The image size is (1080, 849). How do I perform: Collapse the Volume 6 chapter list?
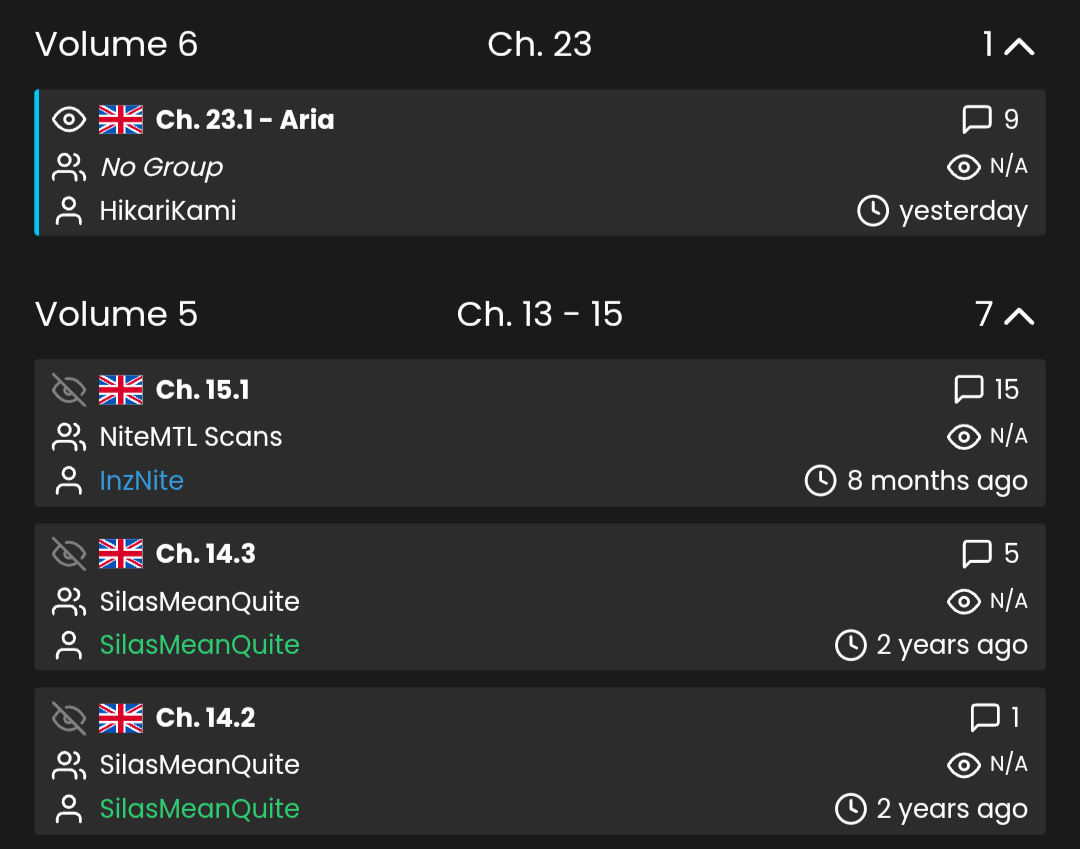point(1018,45)
